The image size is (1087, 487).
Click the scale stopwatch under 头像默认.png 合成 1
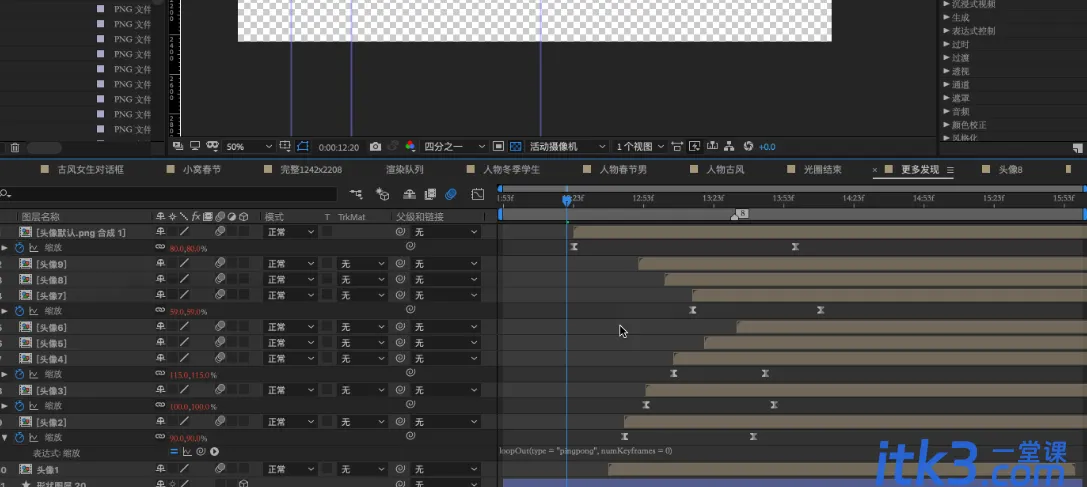coord(19,248)
